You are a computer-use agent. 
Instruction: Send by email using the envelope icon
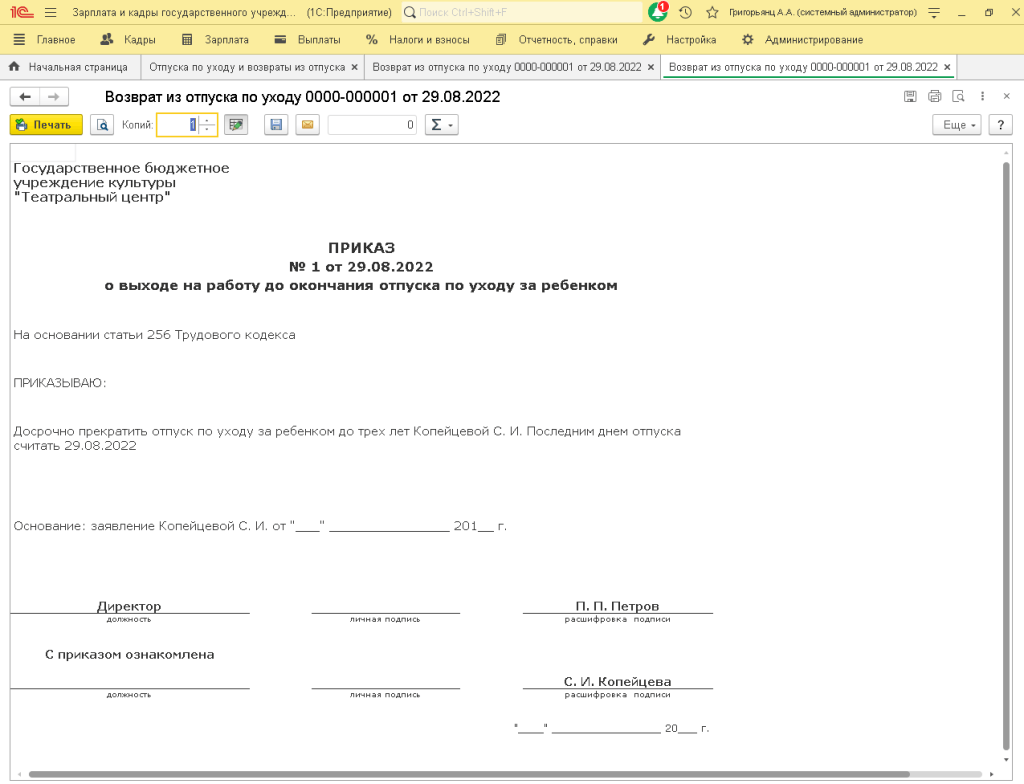coord(307,125)
